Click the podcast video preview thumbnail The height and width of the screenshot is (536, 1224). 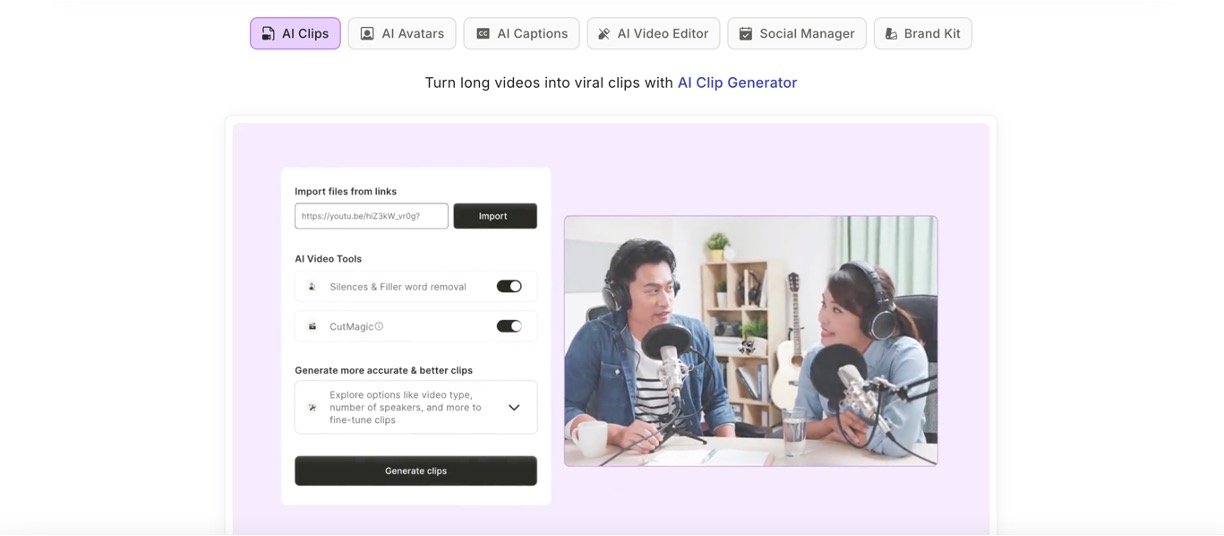(751, 341)
